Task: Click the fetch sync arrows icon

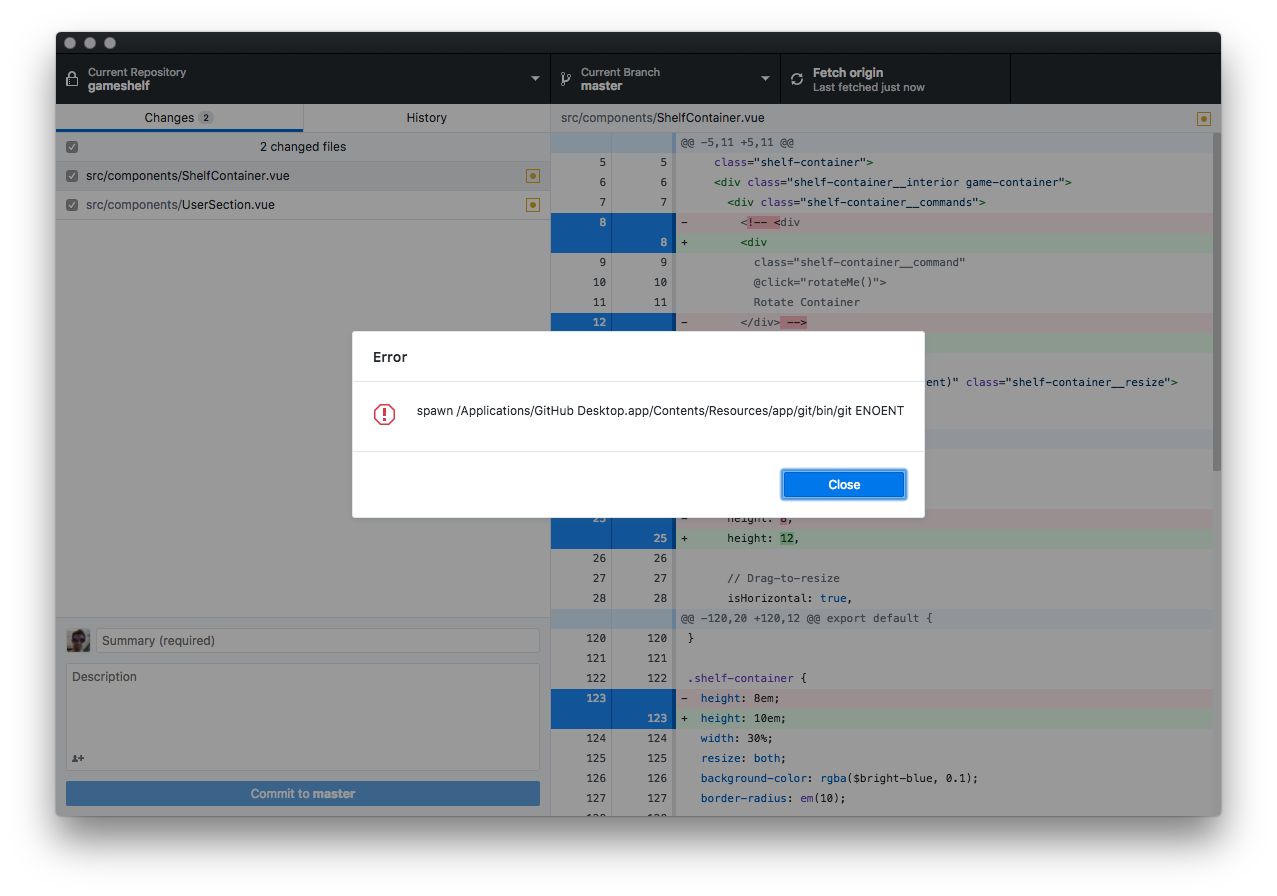Action: 797,79
